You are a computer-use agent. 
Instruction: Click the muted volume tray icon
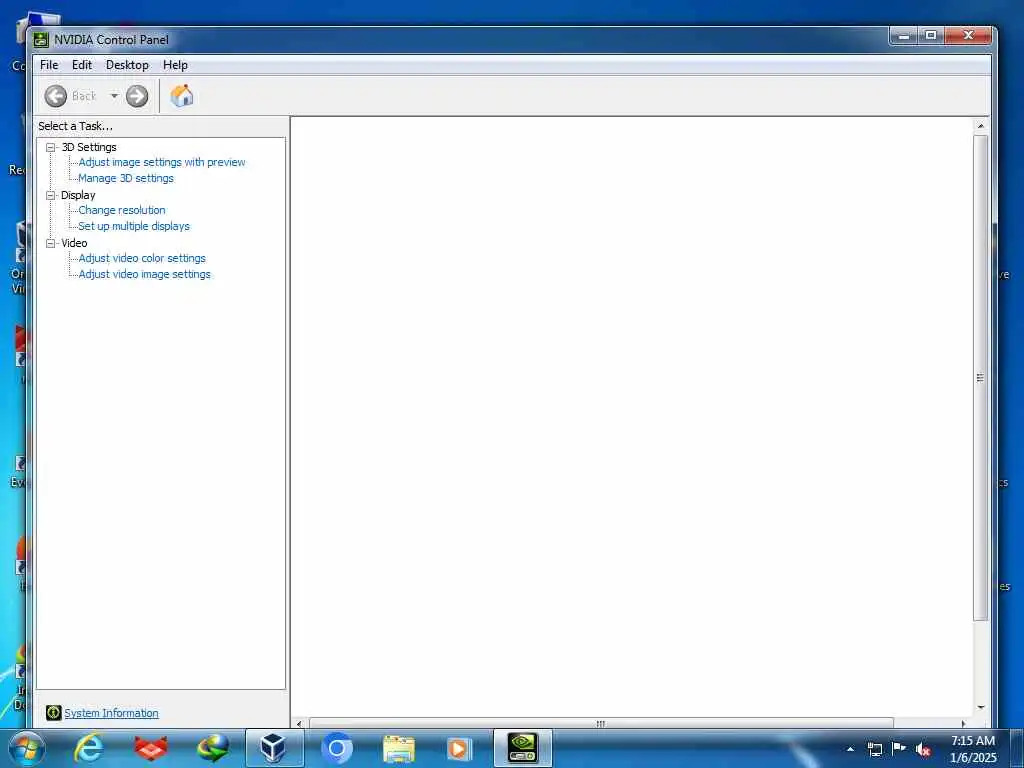pyautogui.click(x=923, y=749)
